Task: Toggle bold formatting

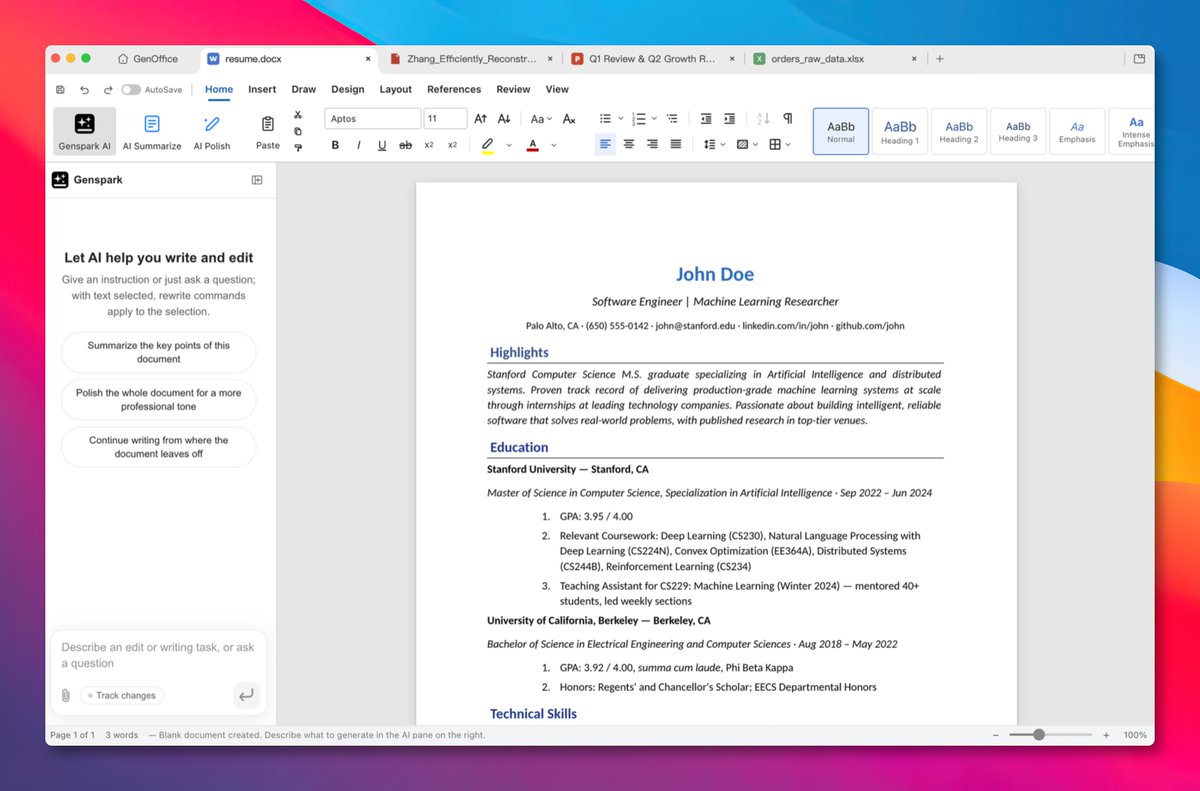Action: point(335,145)
